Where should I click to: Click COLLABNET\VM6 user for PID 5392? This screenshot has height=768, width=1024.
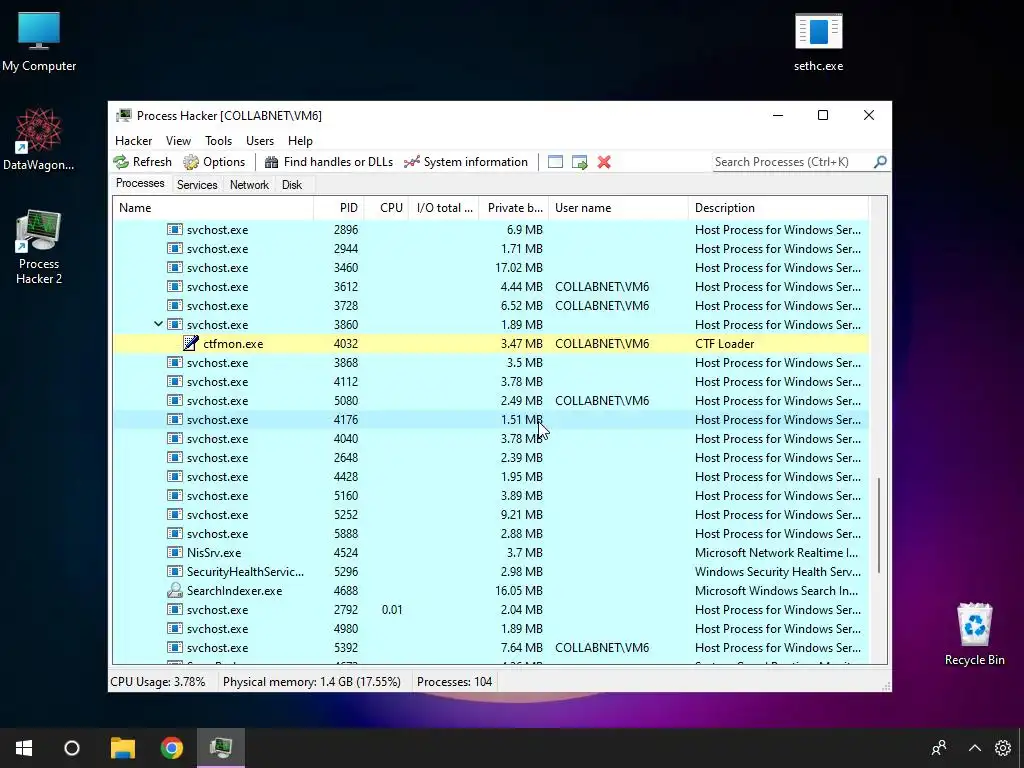[601, 648]
